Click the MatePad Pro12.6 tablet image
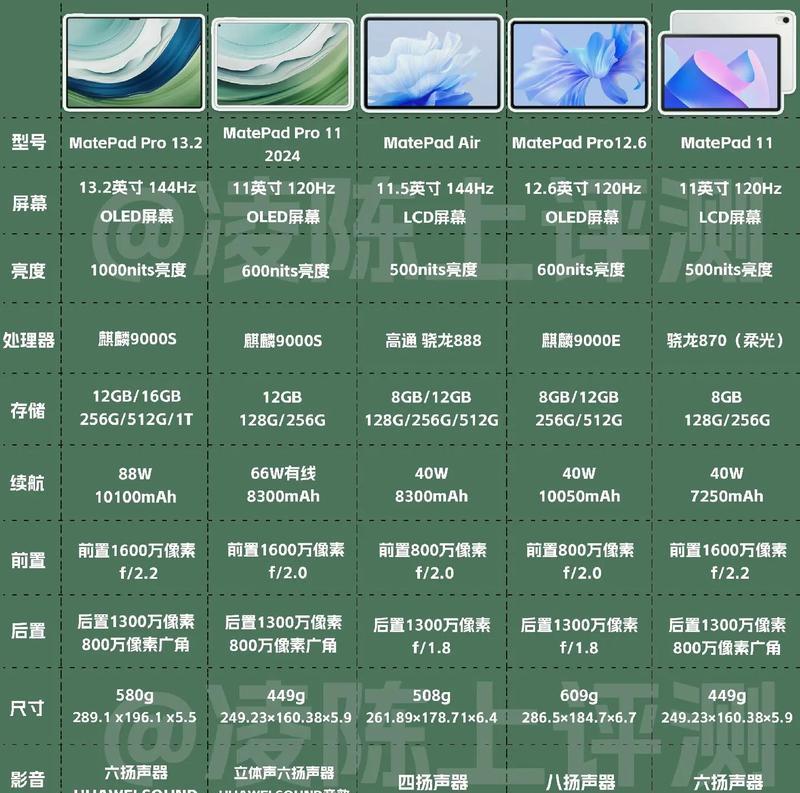 pyautogui.click(x=579, y=65)
